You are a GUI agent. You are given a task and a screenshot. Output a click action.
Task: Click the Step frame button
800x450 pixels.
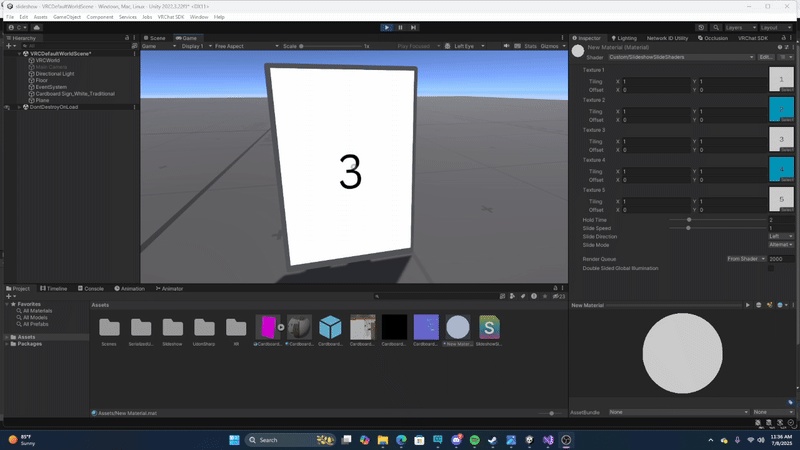click(414, 28)
